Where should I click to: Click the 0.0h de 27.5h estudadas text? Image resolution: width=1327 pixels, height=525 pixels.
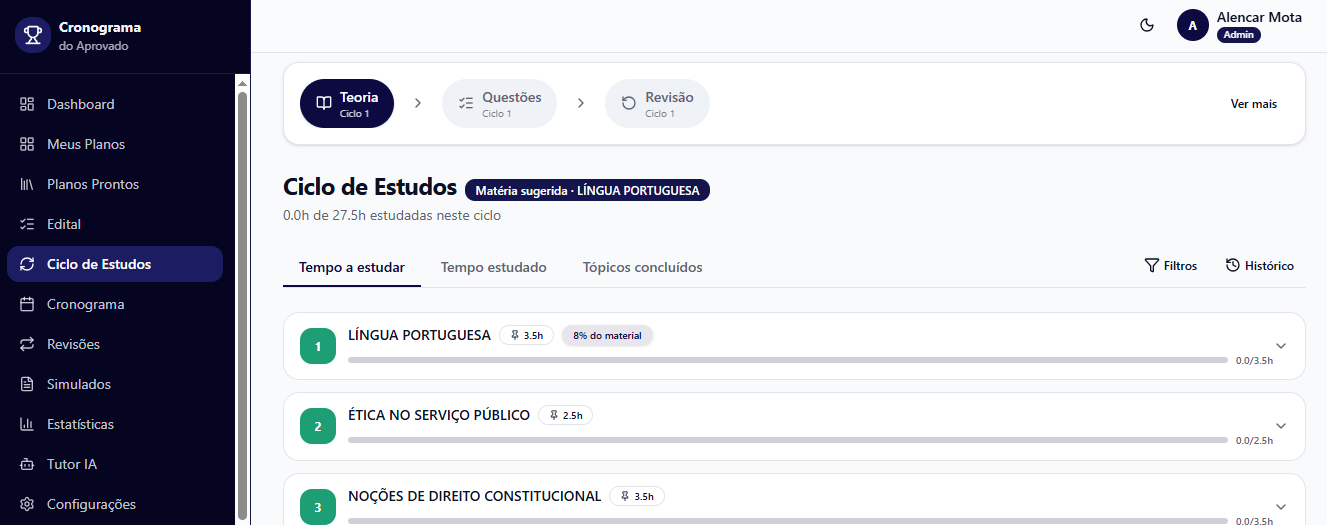(392, 215)
